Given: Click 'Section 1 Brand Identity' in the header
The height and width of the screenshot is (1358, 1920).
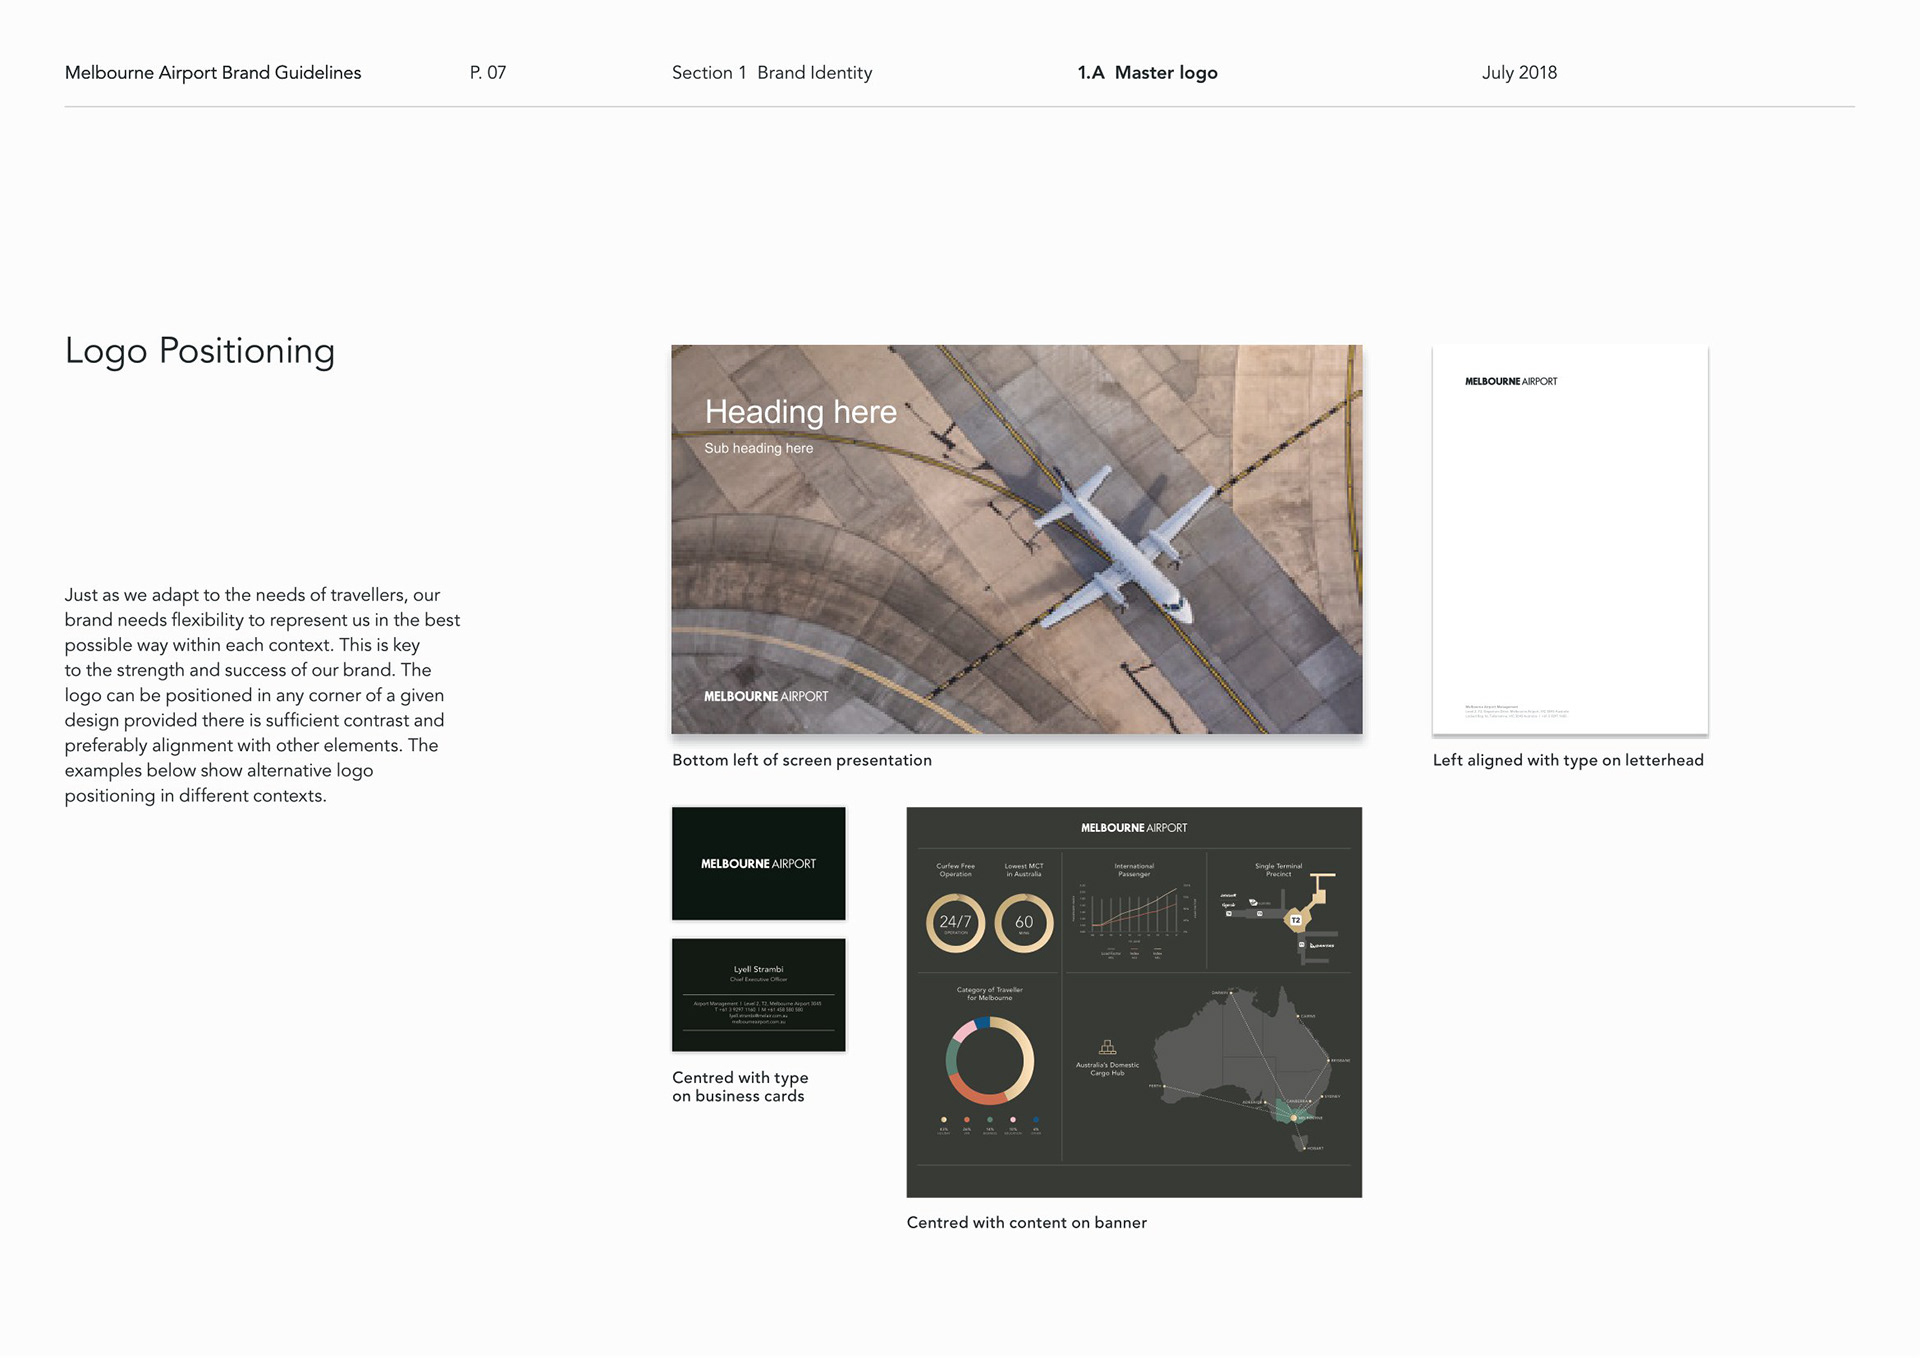Looking at the screenshot, I should point(771,72).
